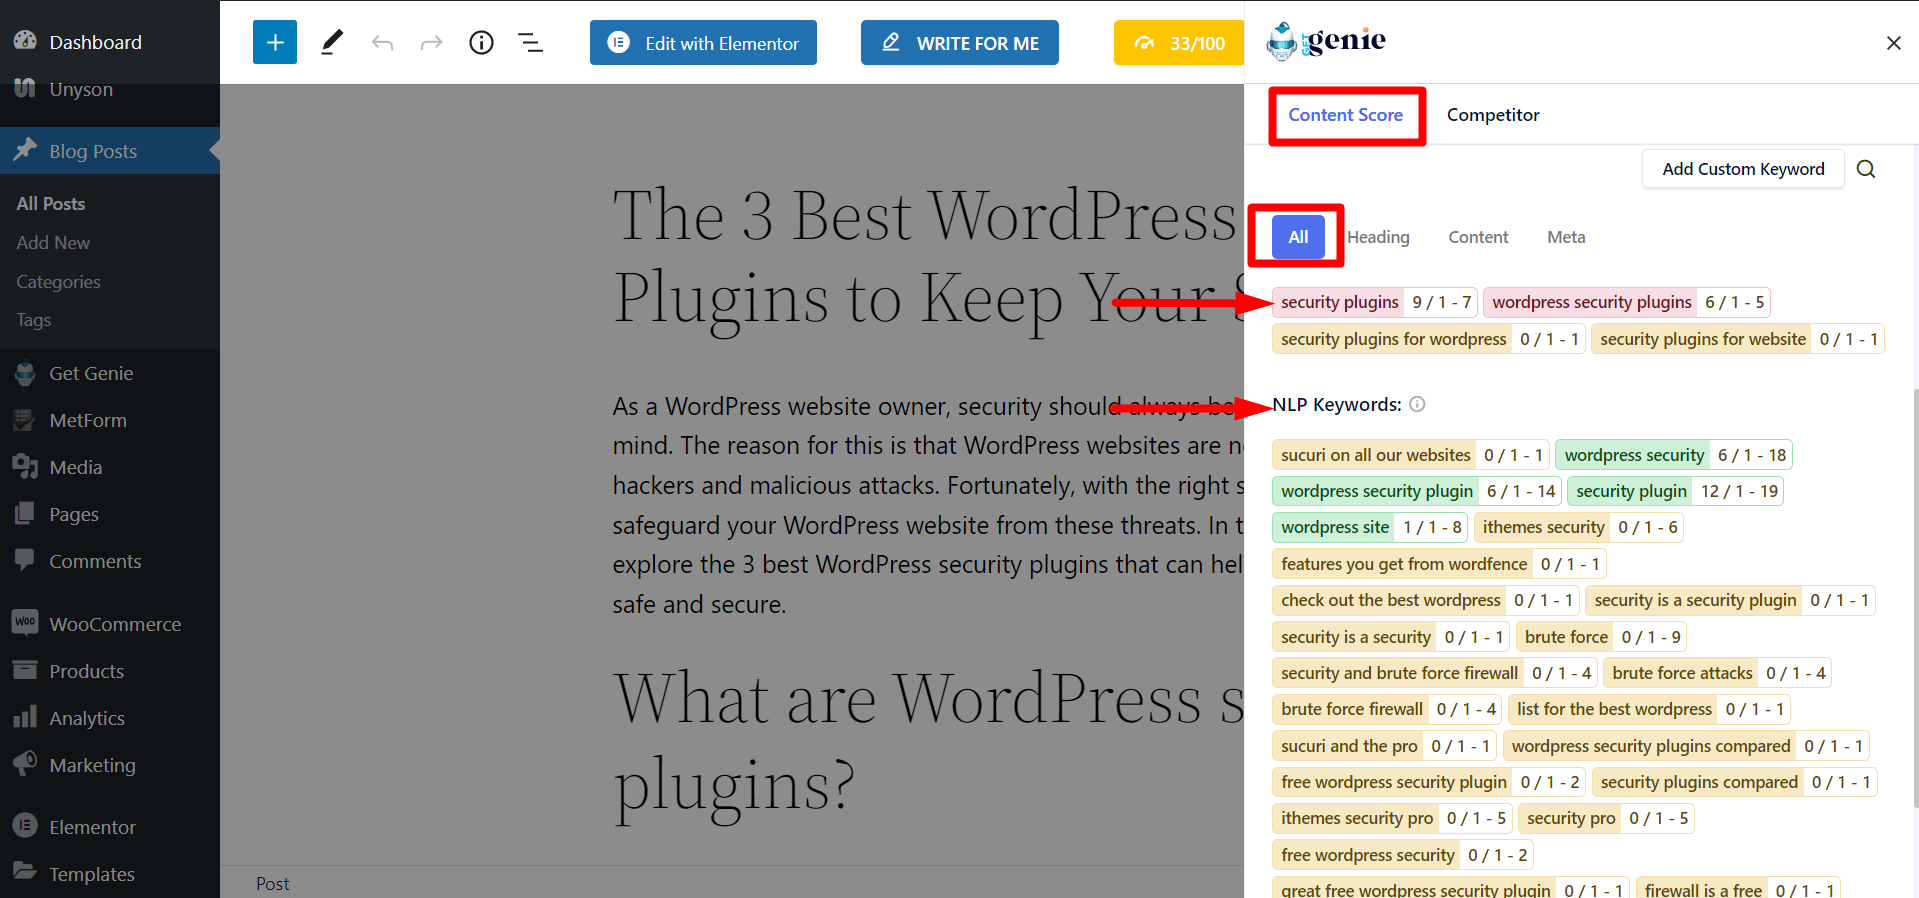Select the All keyword filter
The height and width of the screenshot is (898, 1919).
click(1298, 237)
